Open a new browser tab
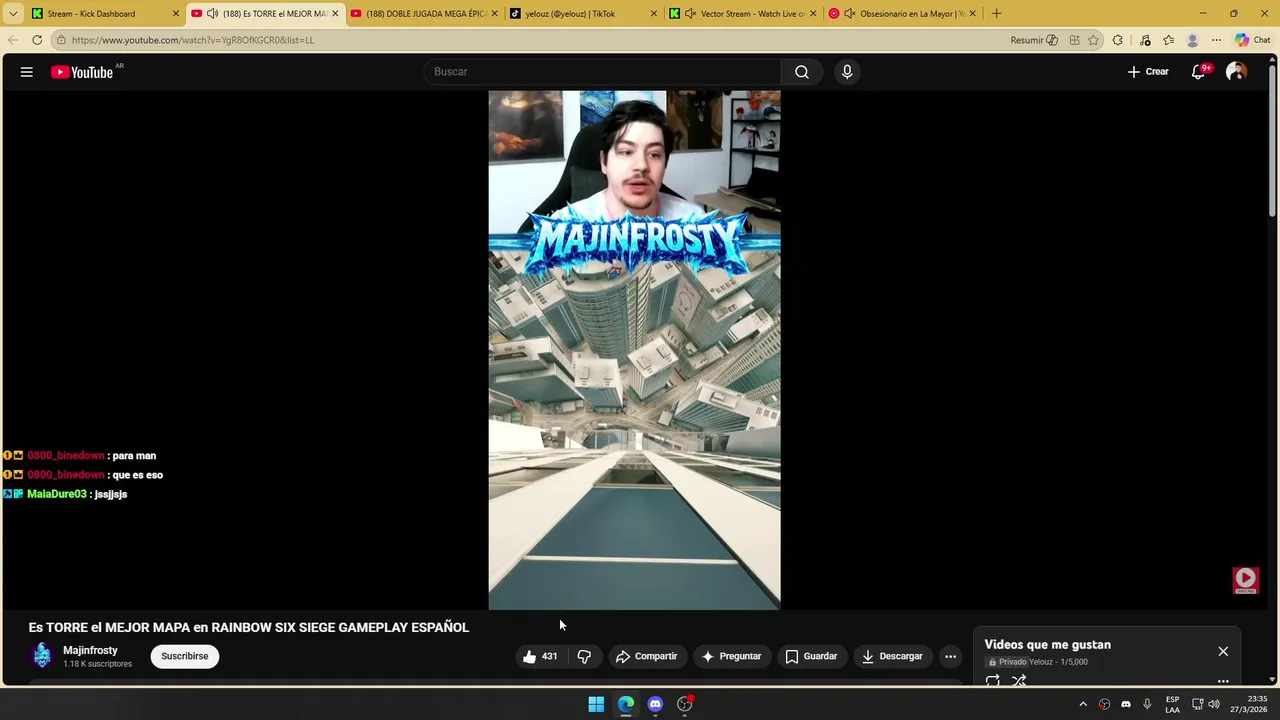Viewport: 1280px width, 720px height. [x=996, y=14]
